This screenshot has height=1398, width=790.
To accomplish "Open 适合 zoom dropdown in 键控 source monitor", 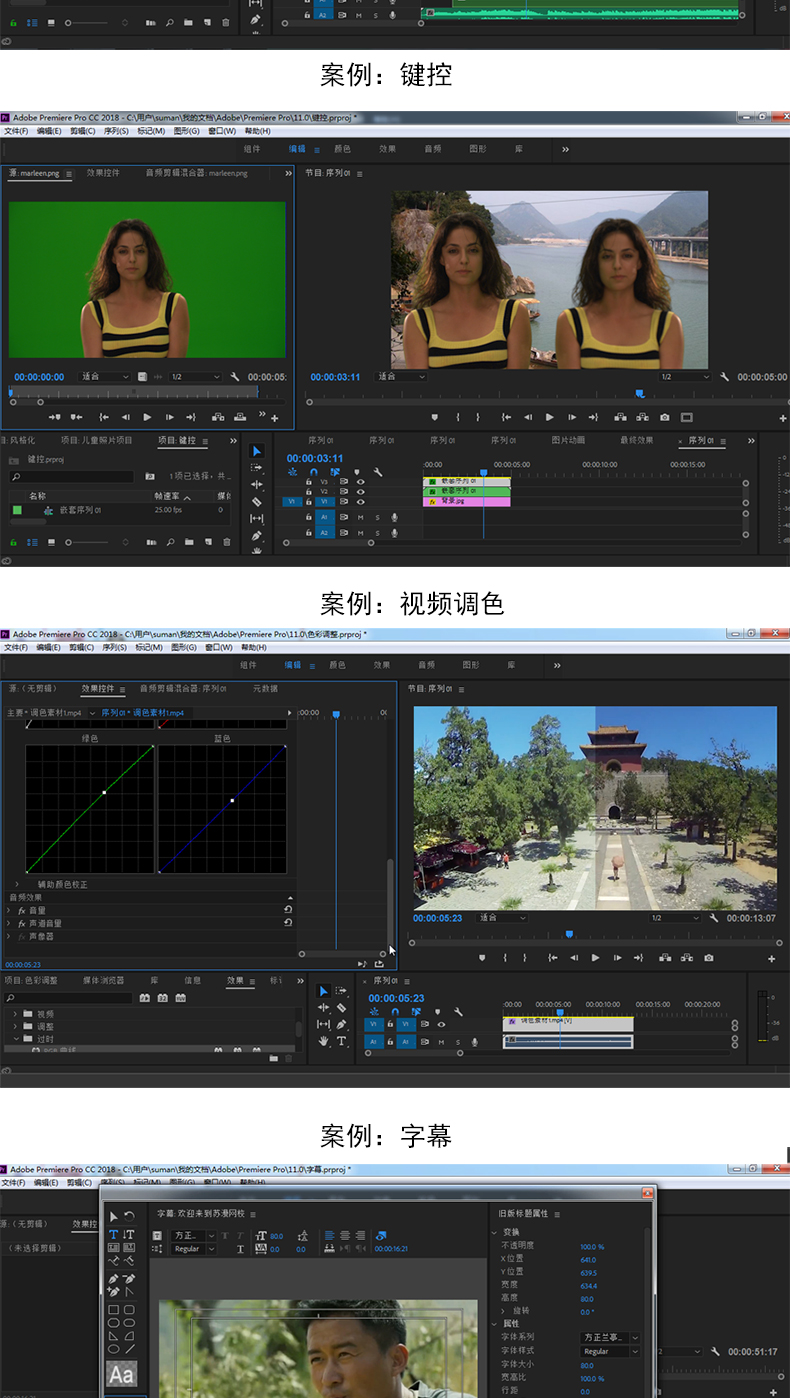I will tap(104, 377).
